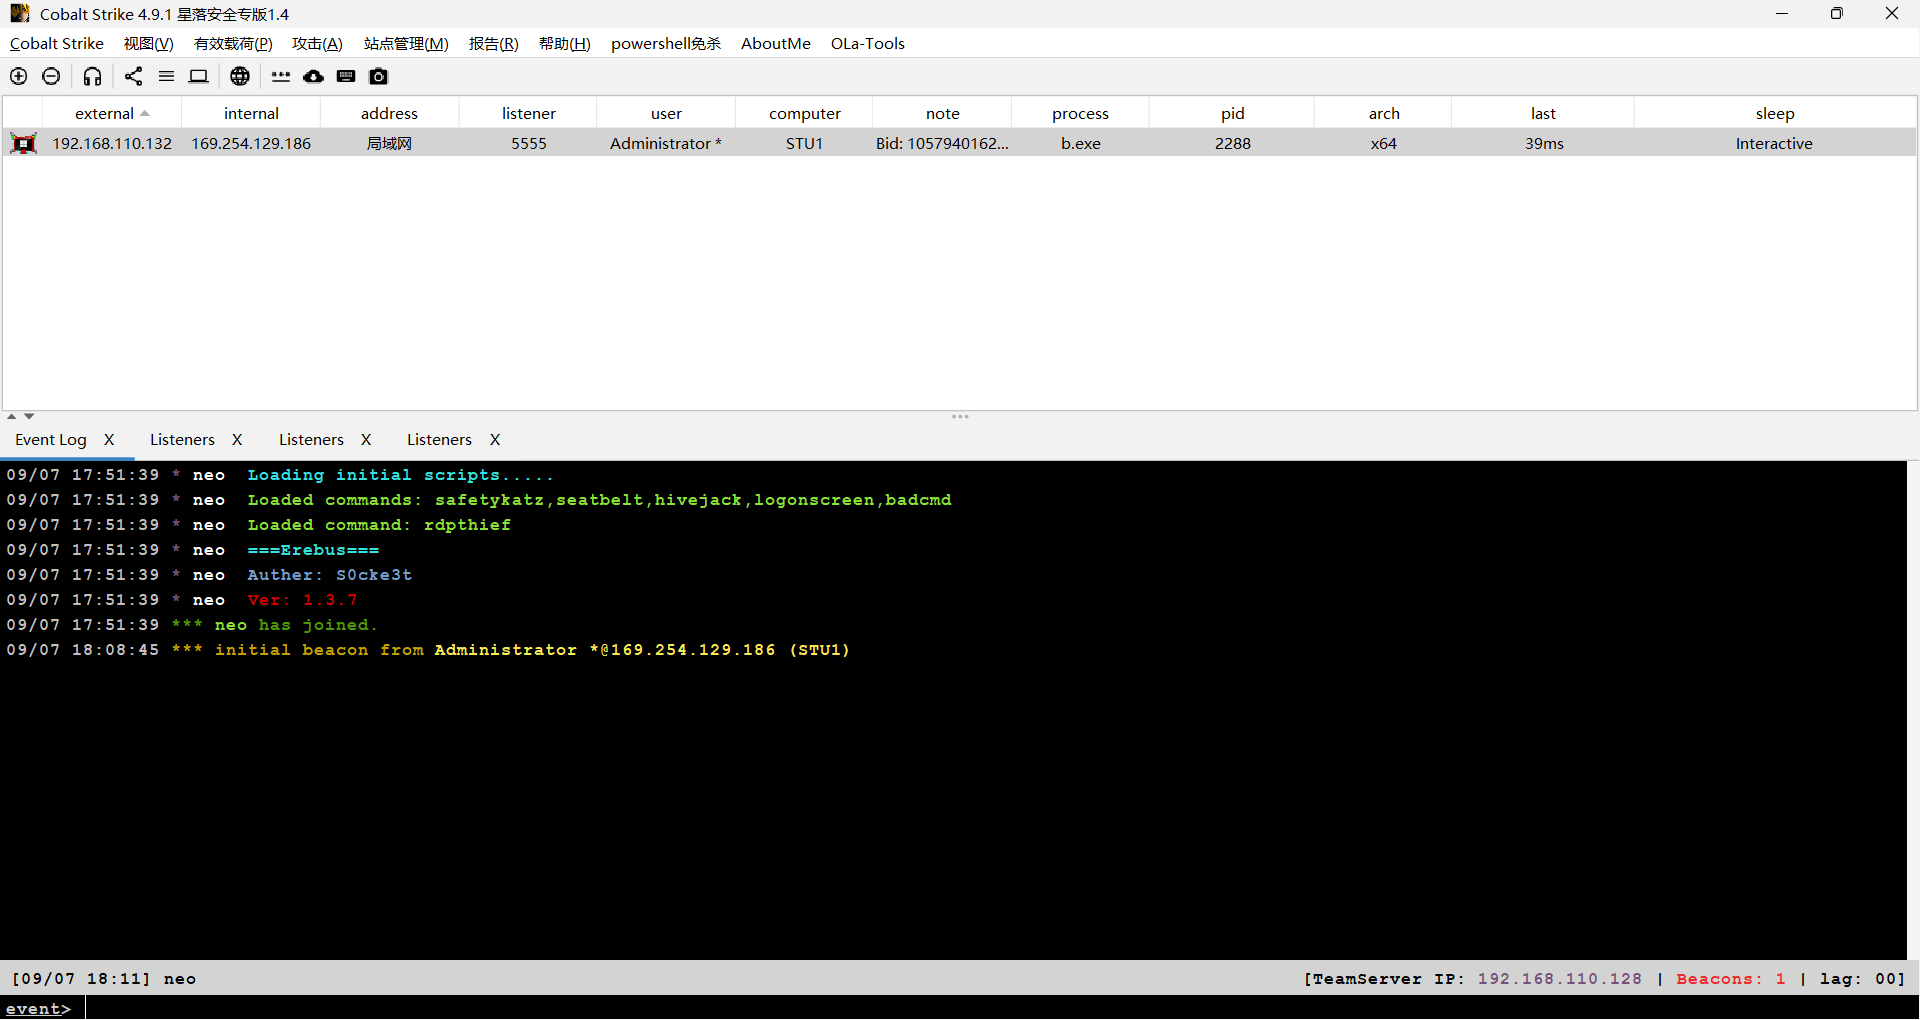Image resolution: width=1920 pixels, height=1020 pixels.
Task: Open the OLa-Tools menu
Action: [x=868, y=43]
